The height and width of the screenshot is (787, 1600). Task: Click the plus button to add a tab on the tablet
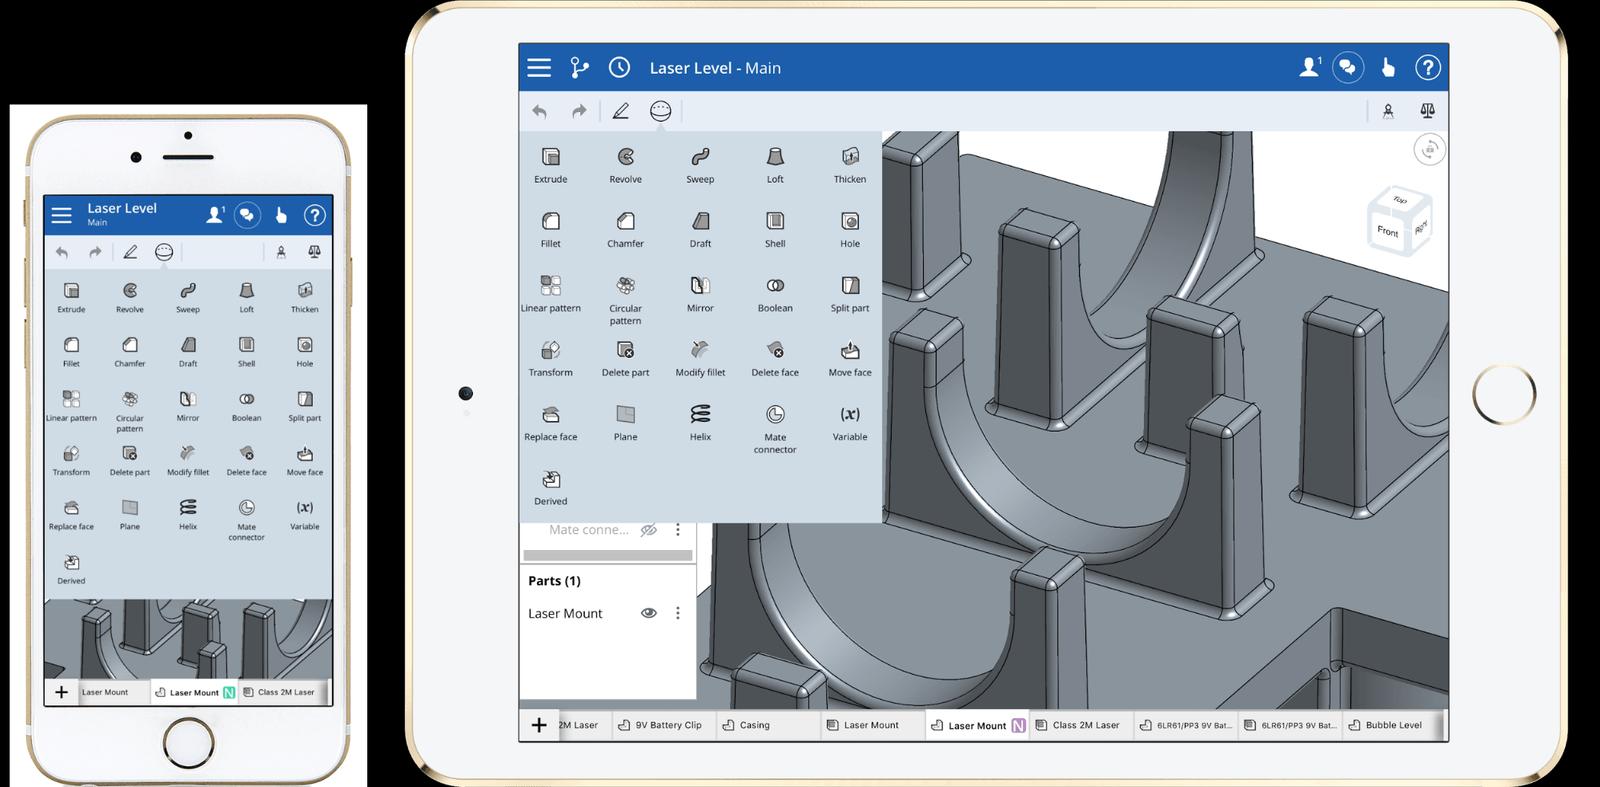point(538,725)
